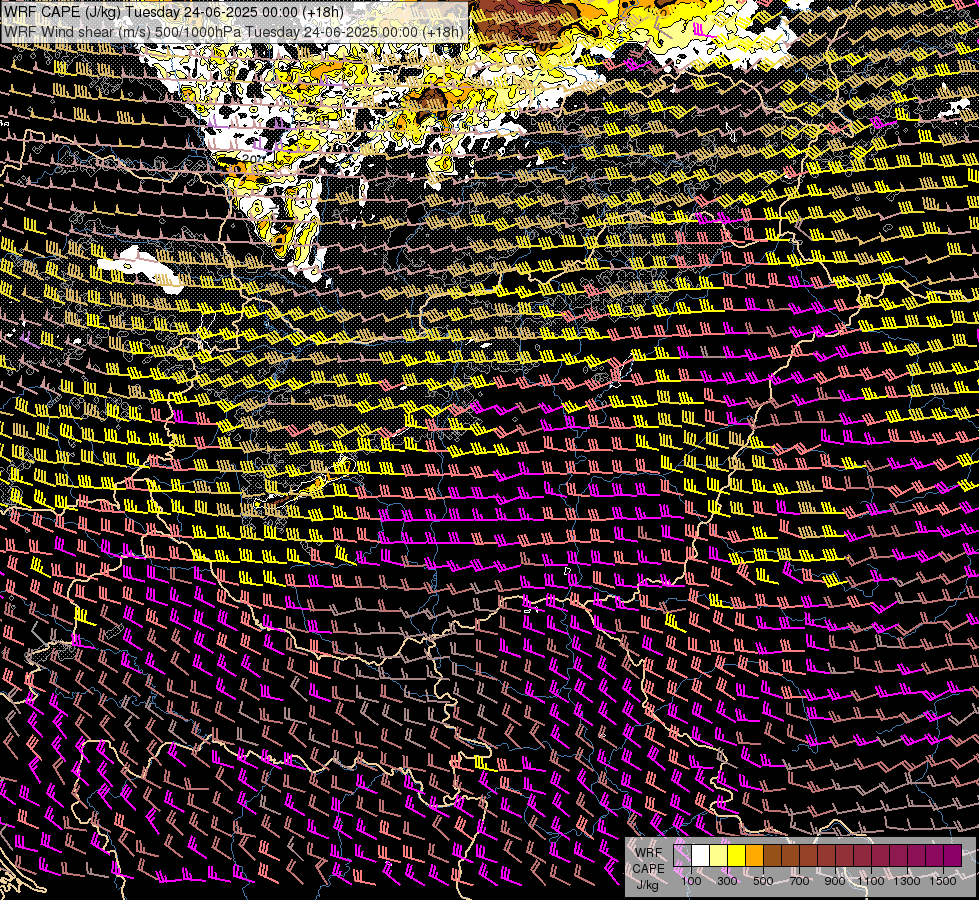Select the white CAPE legend swatch
This screenshot has height=900, width=979.
pos(701,856)
